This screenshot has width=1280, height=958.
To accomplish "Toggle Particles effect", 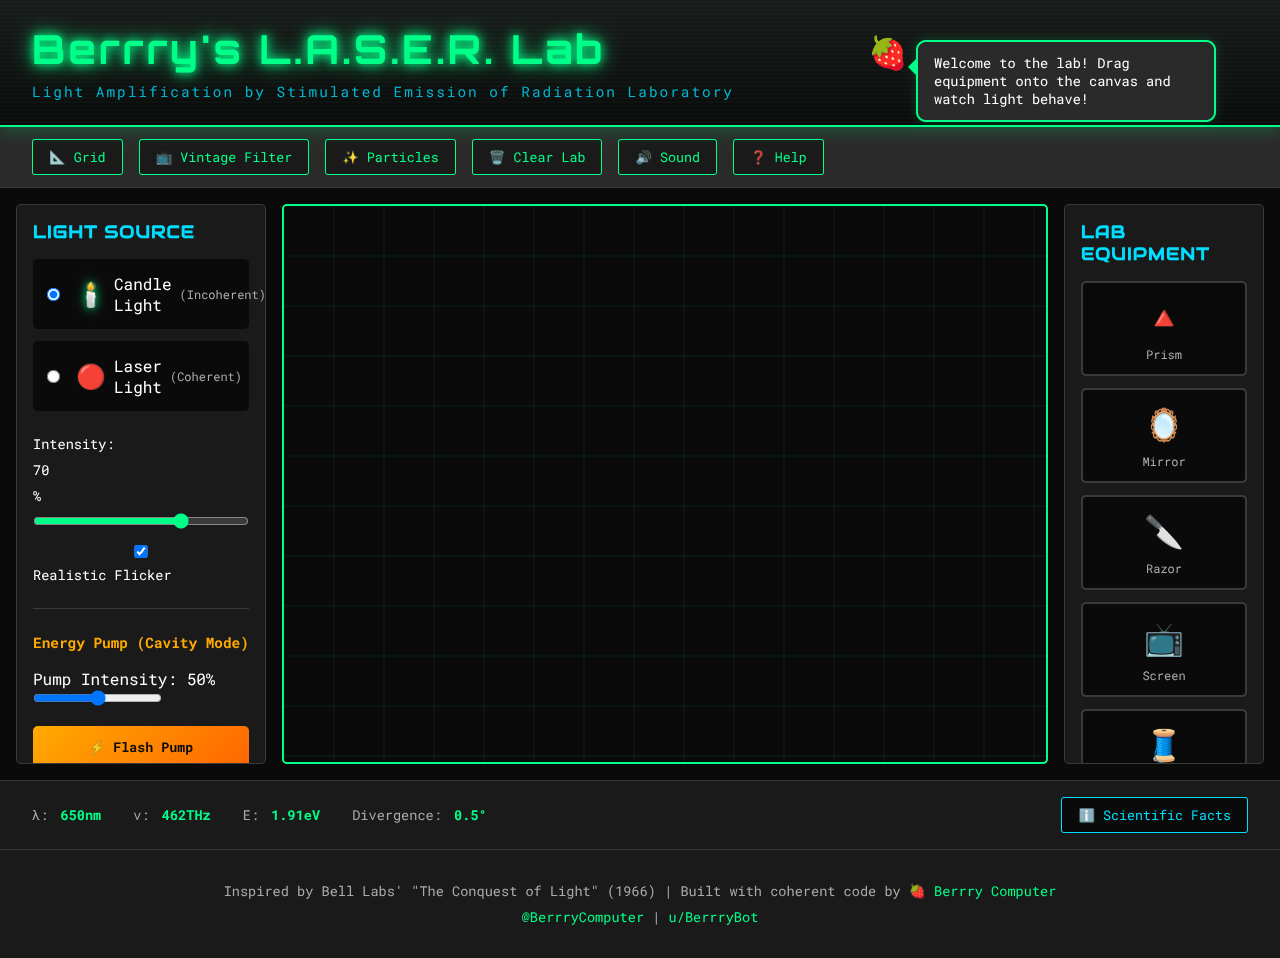I will point(390,157).
